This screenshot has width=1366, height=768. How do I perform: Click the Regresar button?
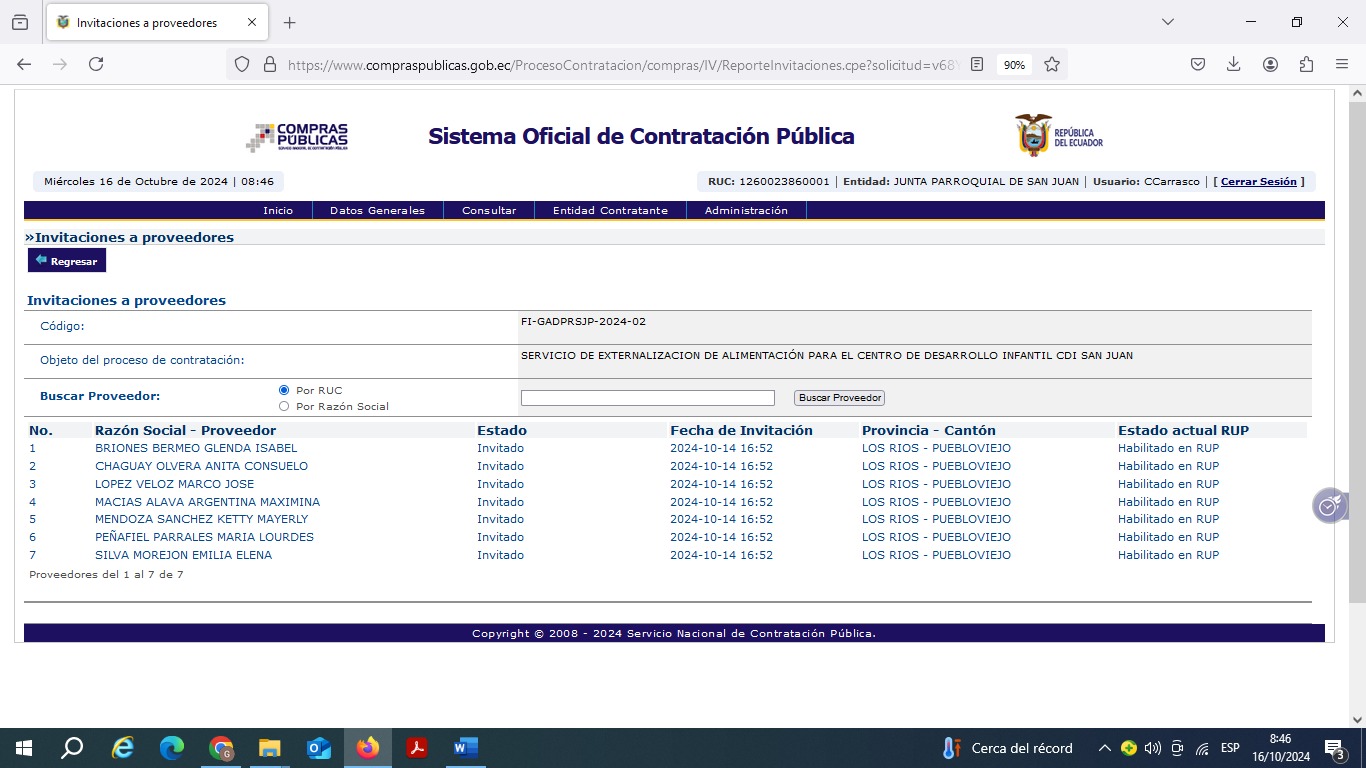67,261
